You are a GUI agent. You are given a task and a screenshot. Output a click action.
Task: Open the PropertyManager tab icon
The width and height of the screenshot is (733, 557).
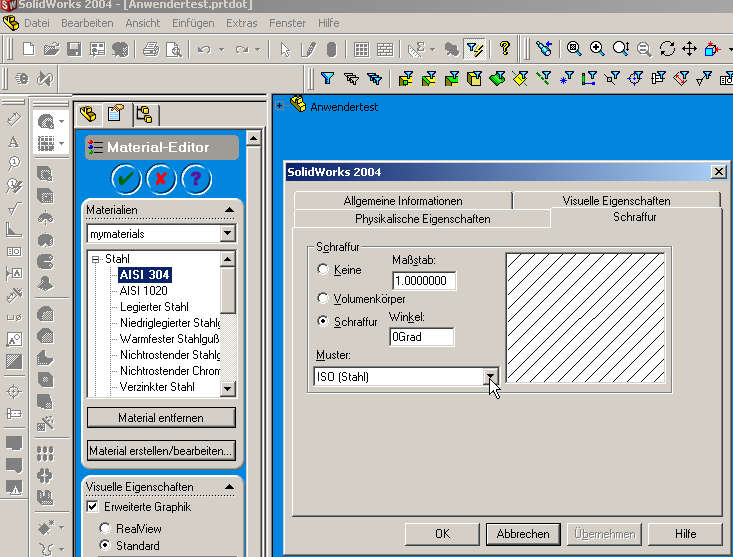(116, 114)
